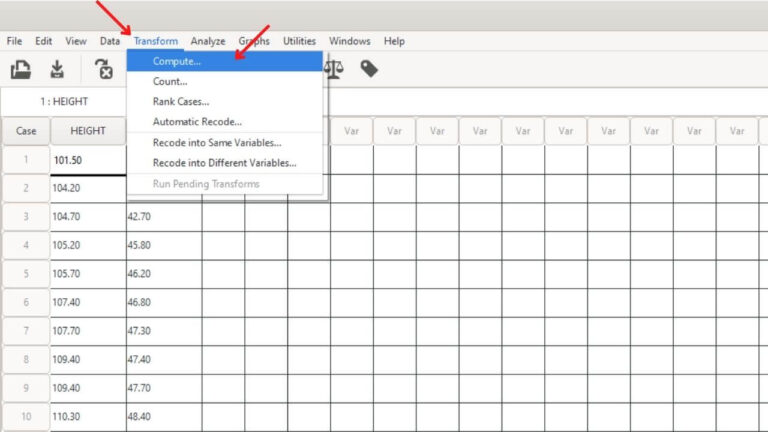
Task: Click the cell reference box '1 : HEIGHT'
Action: (x=64, y=101)
